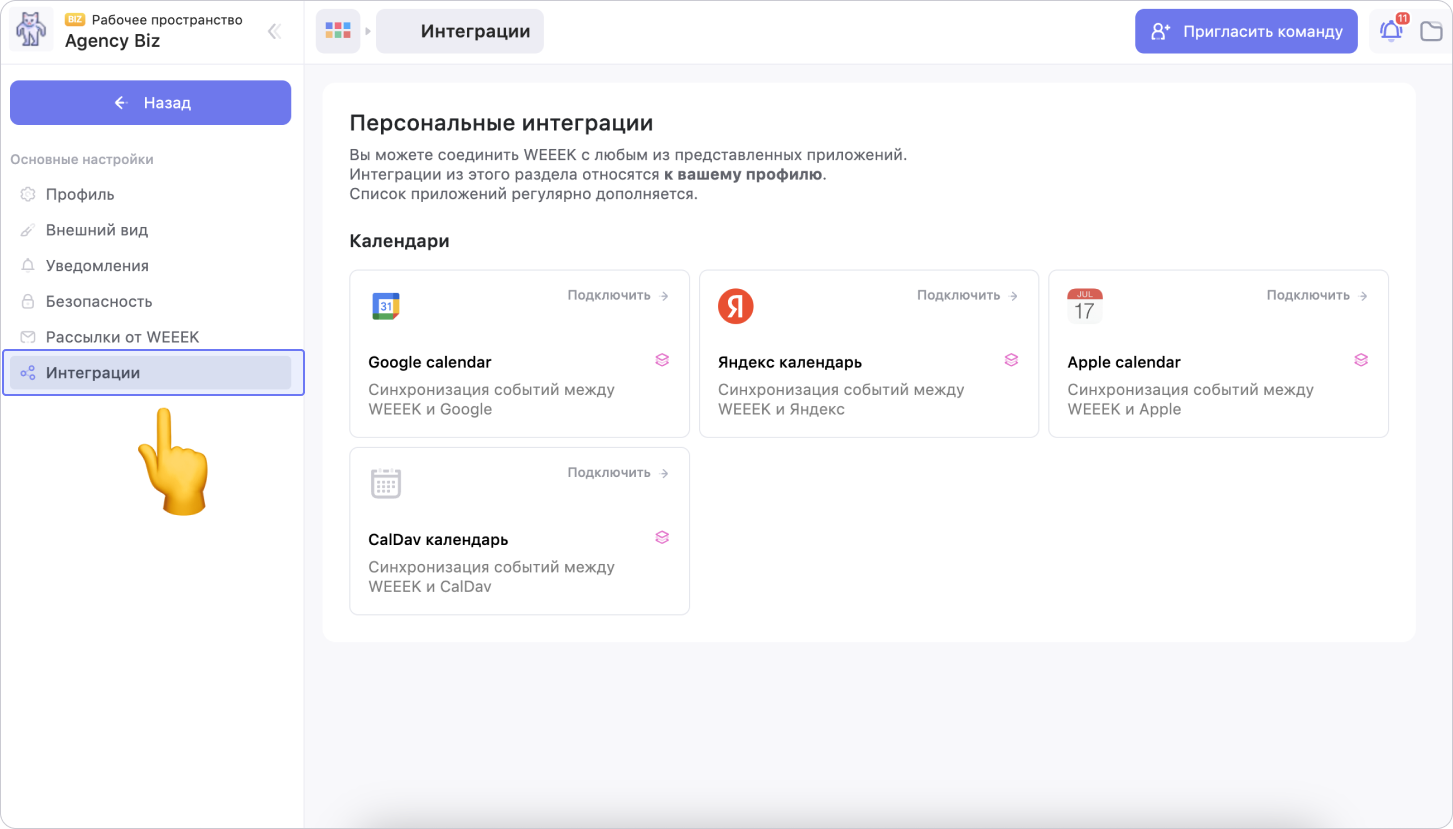Open Безопасность settings section
The image size is (1453, 829).
(99, 301)
